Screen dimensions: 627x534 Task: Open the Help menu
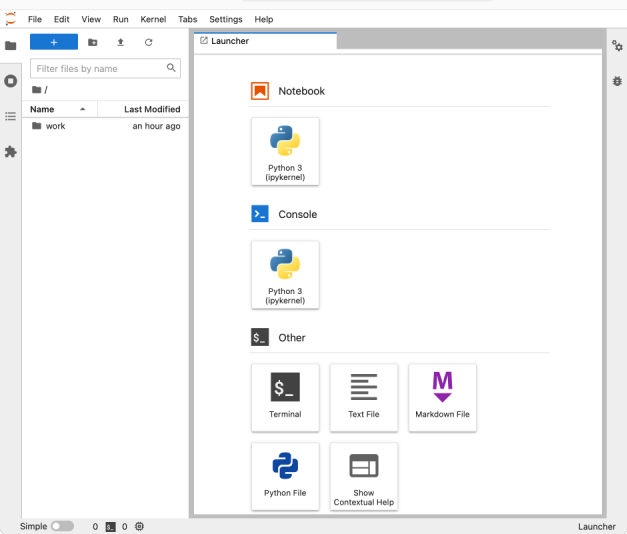264,19
